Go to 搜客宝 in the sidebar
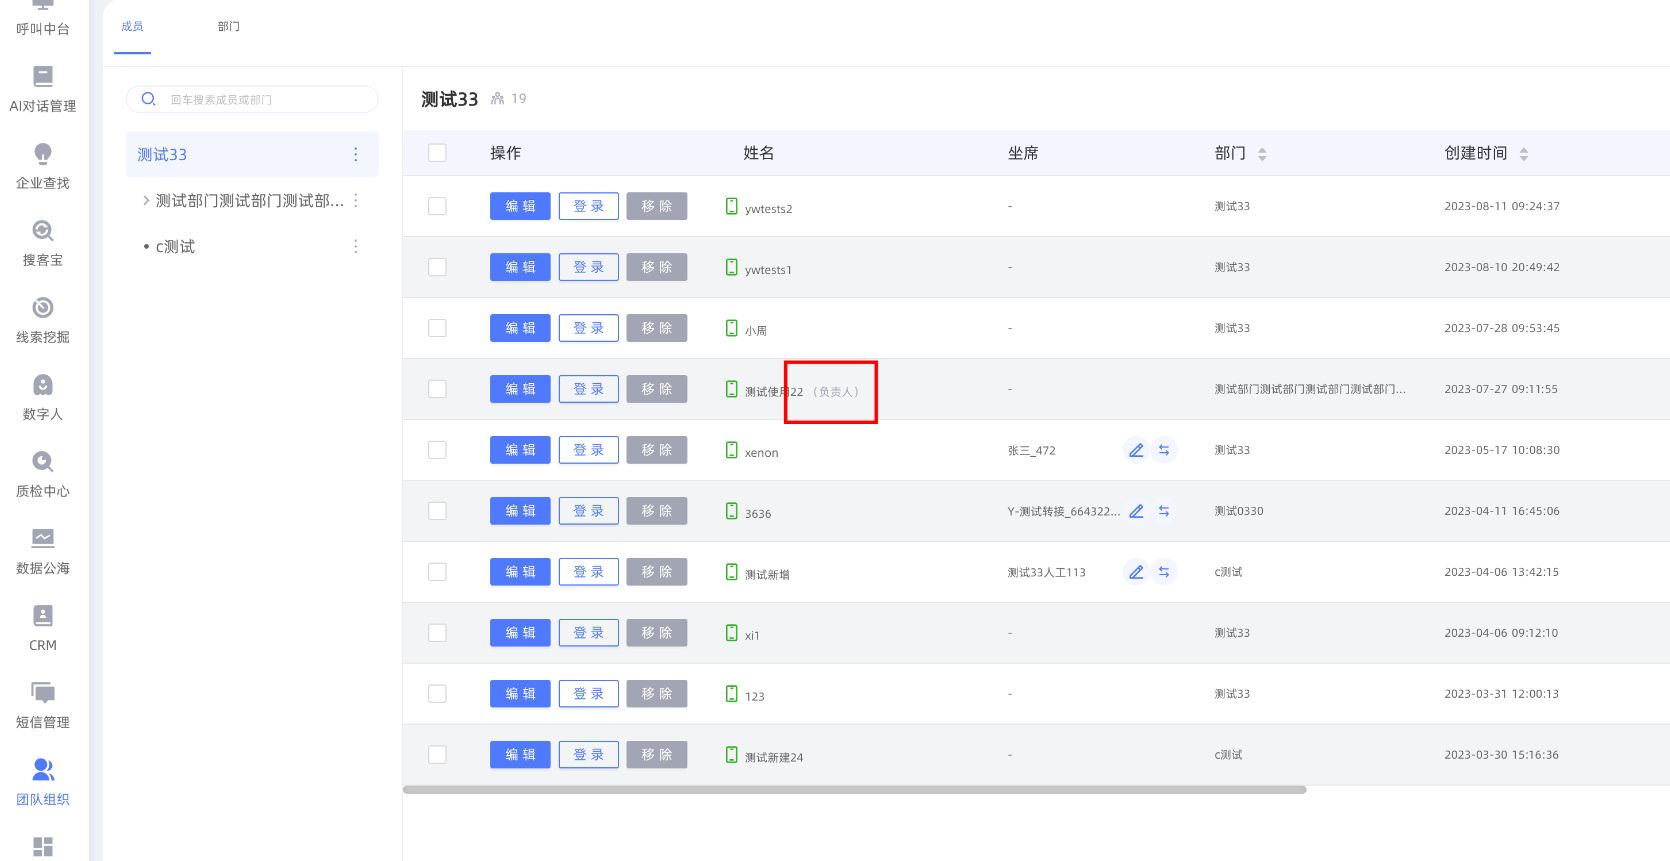The image size is (1670, 861). 43,243
